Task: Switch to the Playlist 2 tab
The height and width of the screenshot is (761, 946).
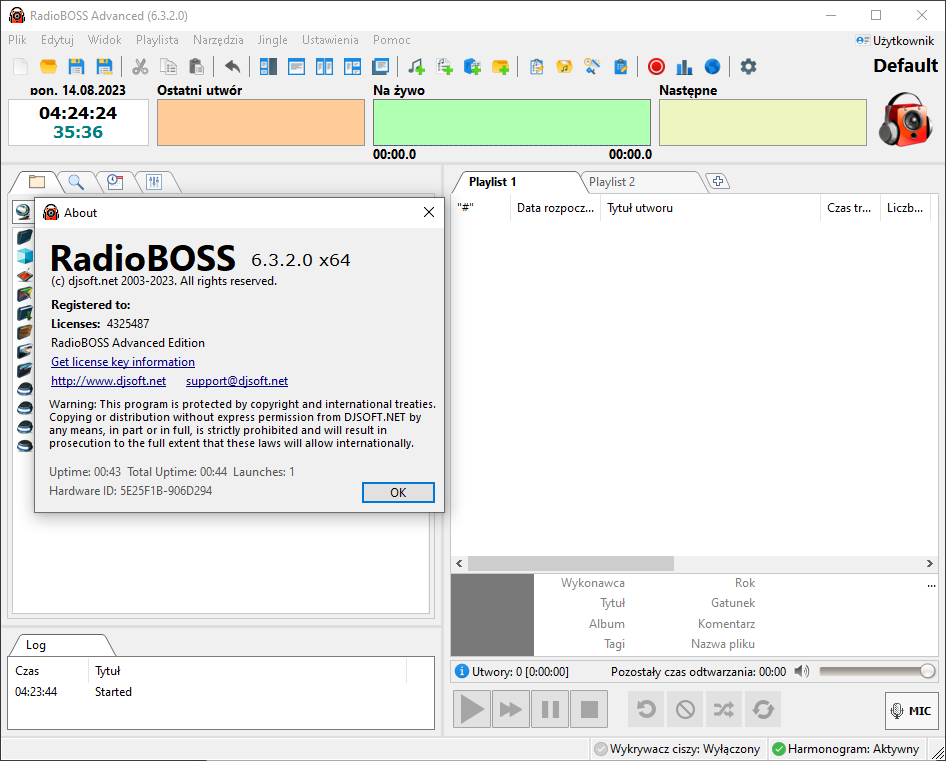Action: 641,182
